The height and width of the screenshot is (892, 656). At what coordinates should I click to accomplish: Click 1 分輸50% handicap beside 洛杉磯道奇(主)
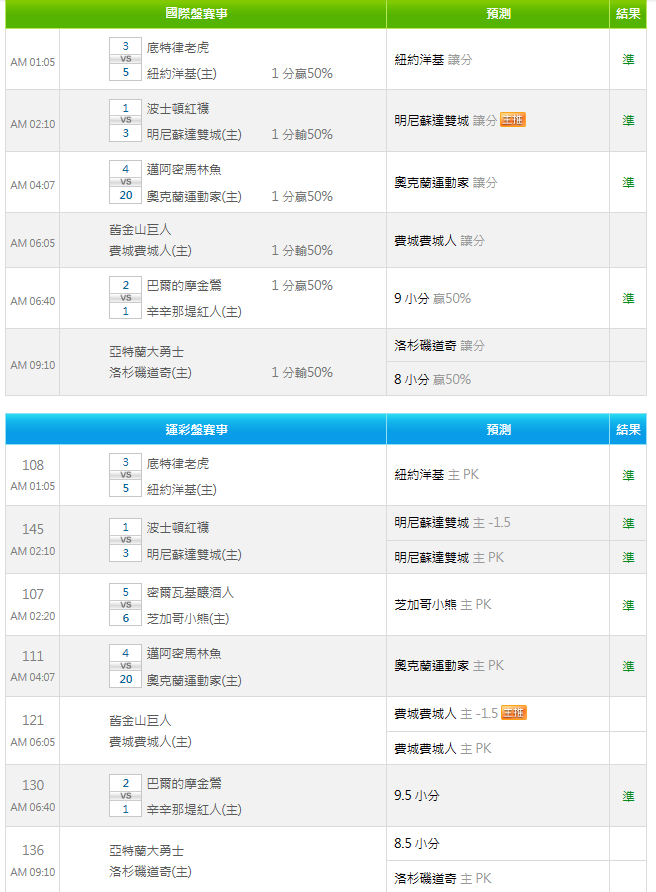click(x=302, y=373)
